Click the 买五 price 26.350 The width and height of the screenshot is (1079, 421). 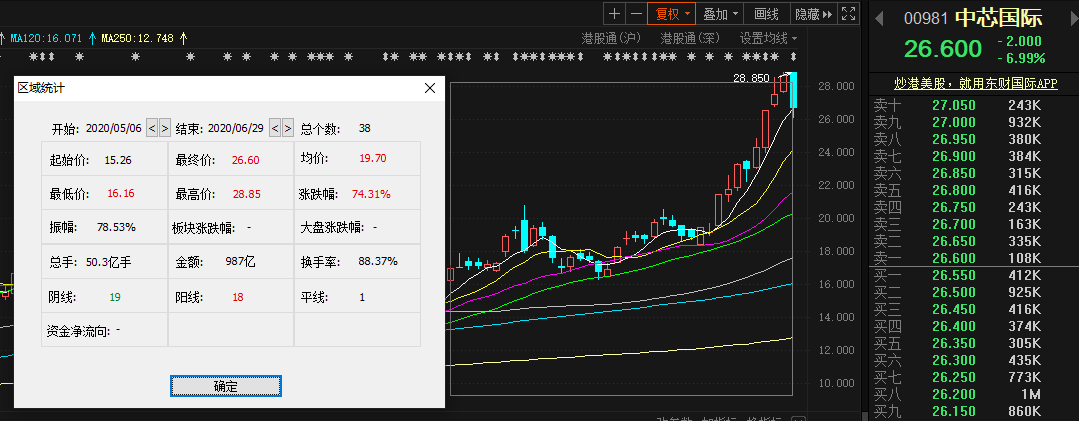[954, 343]
